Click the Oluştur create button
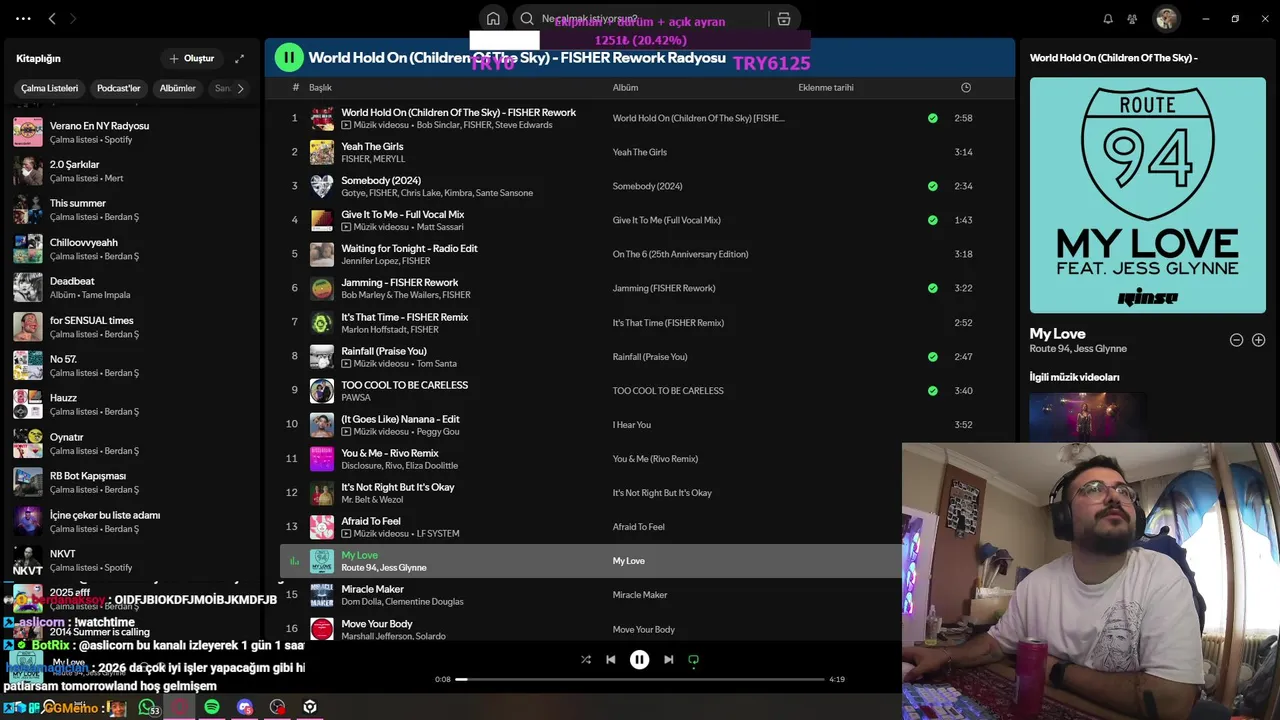Image resolution: width=1280 pixels, height=720 pixels. coord(192,59)
